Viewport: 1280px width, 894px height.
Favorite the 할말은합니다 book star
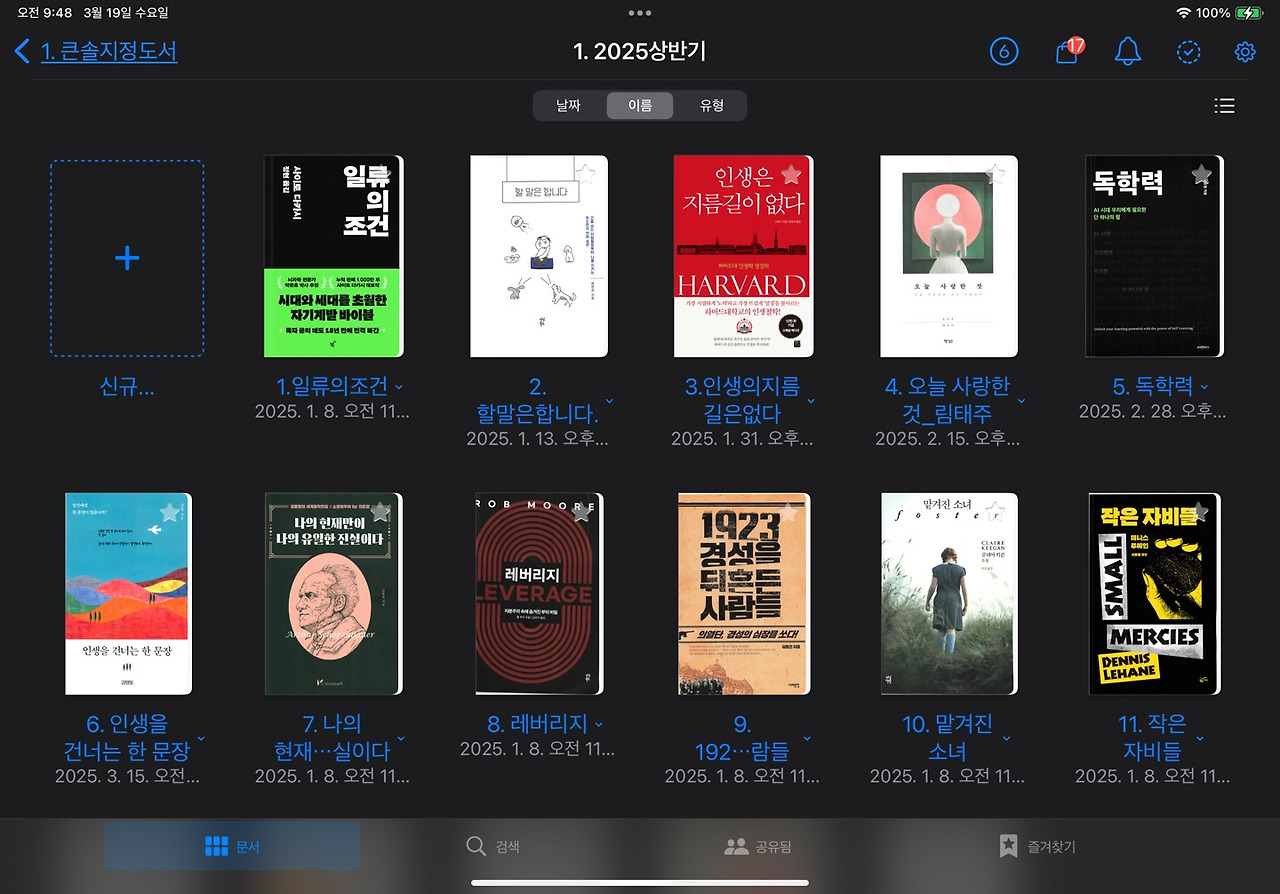585,174
